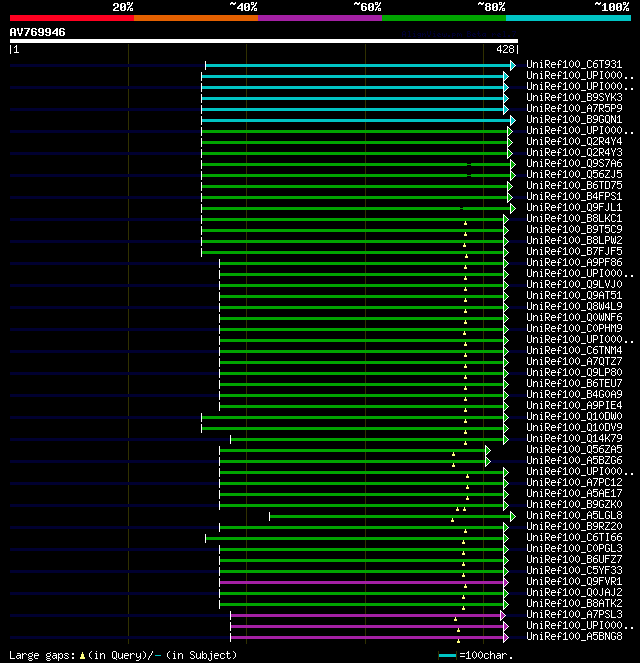The height and width of the screenshot is (663, 640).
Task: Select the UniRef100_A5BZG6 label
Action: tap(574, 460)
